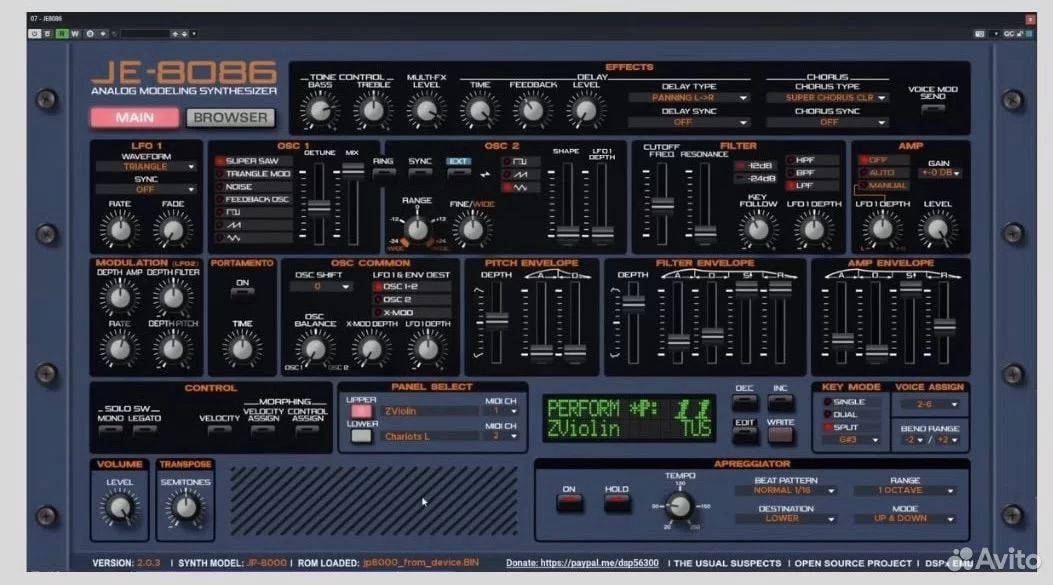Toggle the Arpeggiator ON button
Image resolution: width=1053 pixels, height=585 pixels.
(x=569, y=503)
